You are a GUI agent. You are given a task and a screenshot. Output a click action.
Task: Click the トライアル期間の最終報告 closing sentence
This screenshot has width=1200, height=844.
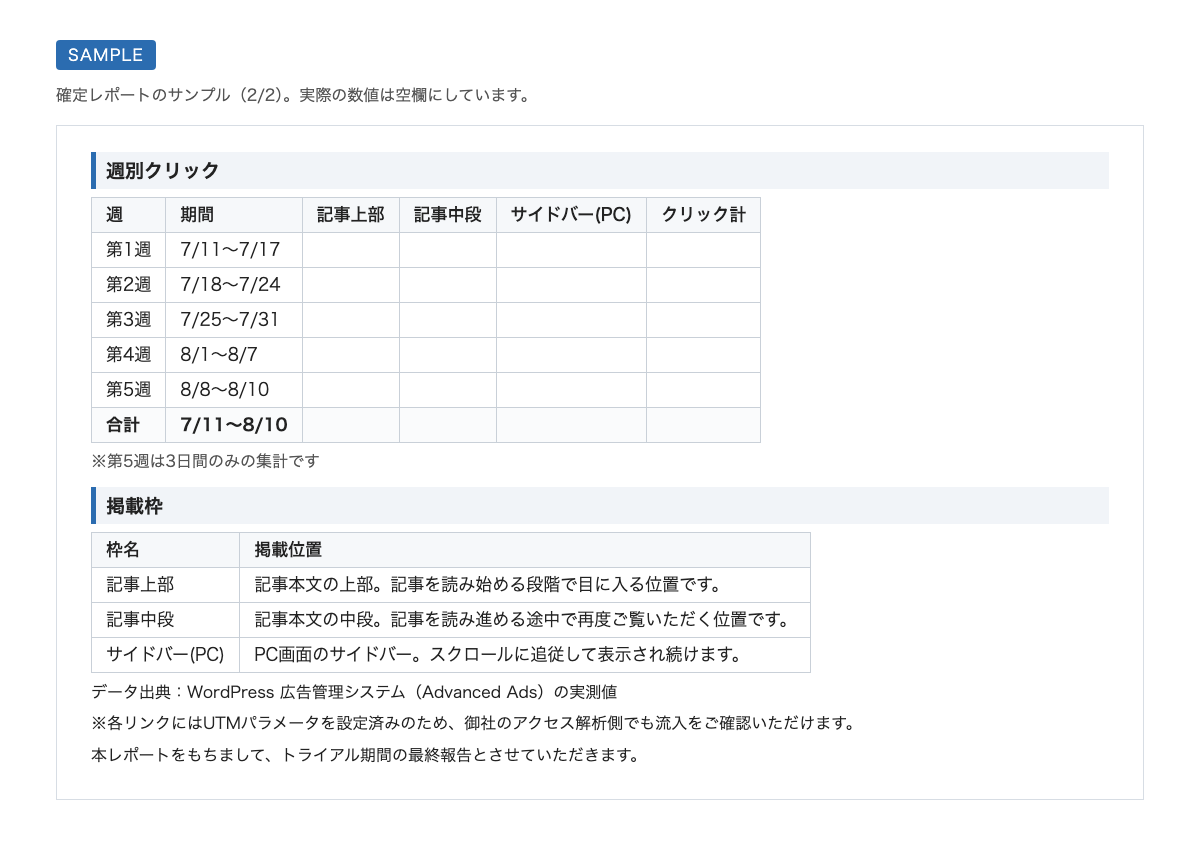[x=365, y=754]
